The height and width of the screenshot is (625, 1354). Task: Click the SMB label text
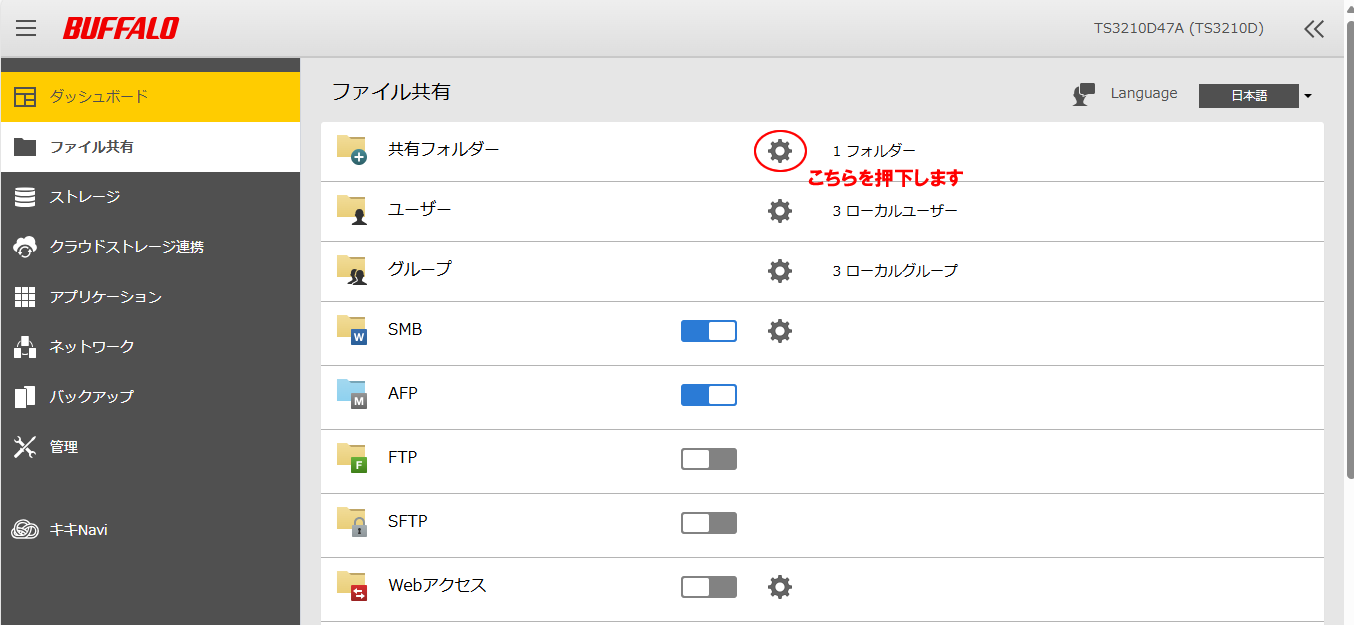(405, 329)
